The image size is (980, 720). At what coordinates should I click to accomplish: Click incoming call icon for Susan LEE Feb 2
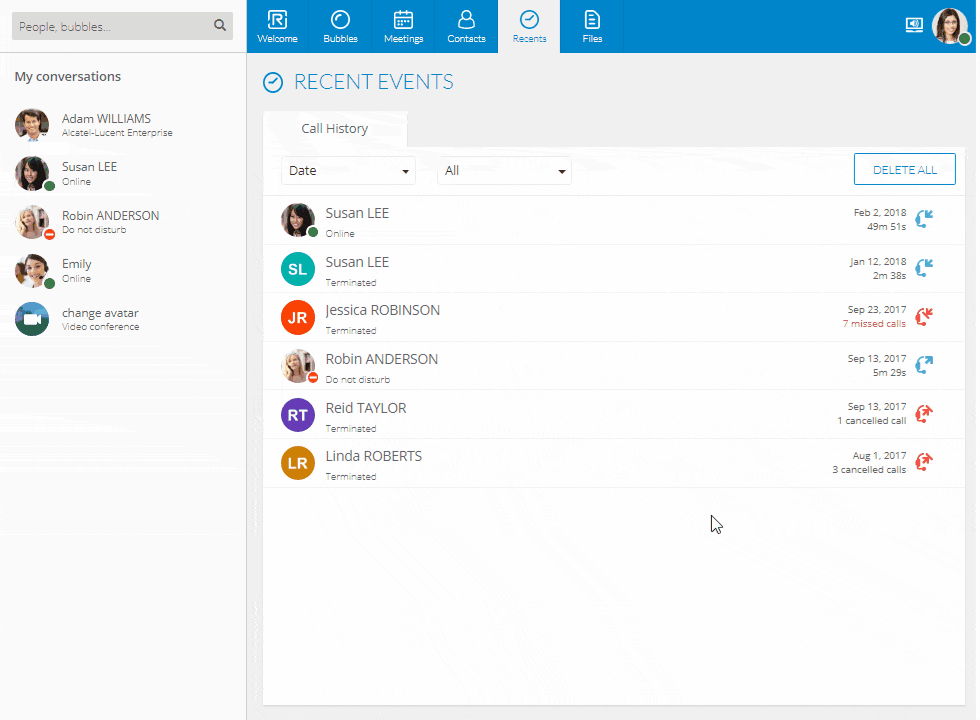(924, 219)
